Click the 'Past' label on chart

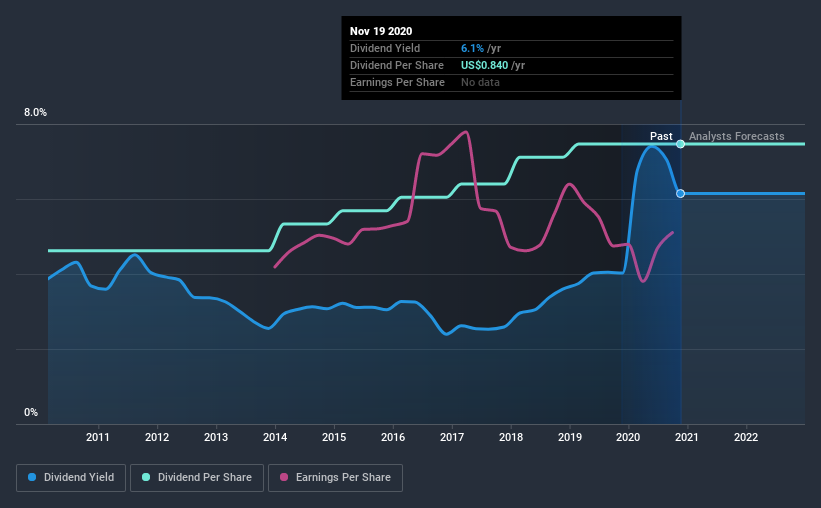(x=661, y=136)
